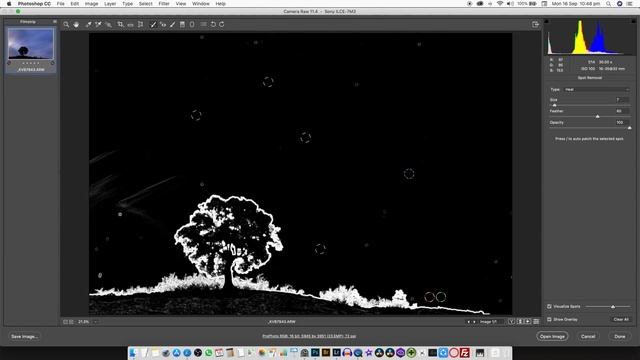Click the Feather slider handle

click(x=598, y=117)
